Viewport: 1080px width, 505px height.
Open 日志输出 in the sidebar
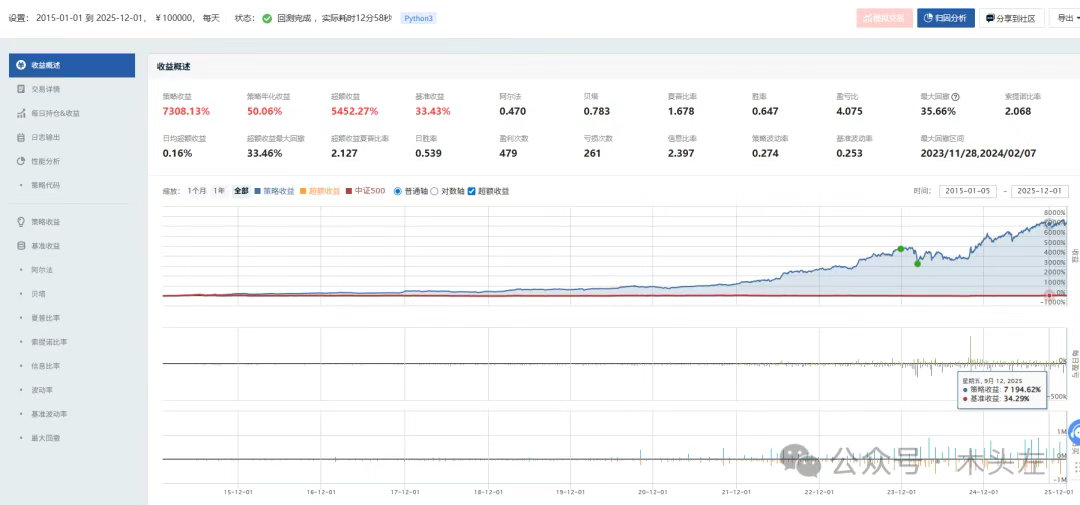pos(46,137)
